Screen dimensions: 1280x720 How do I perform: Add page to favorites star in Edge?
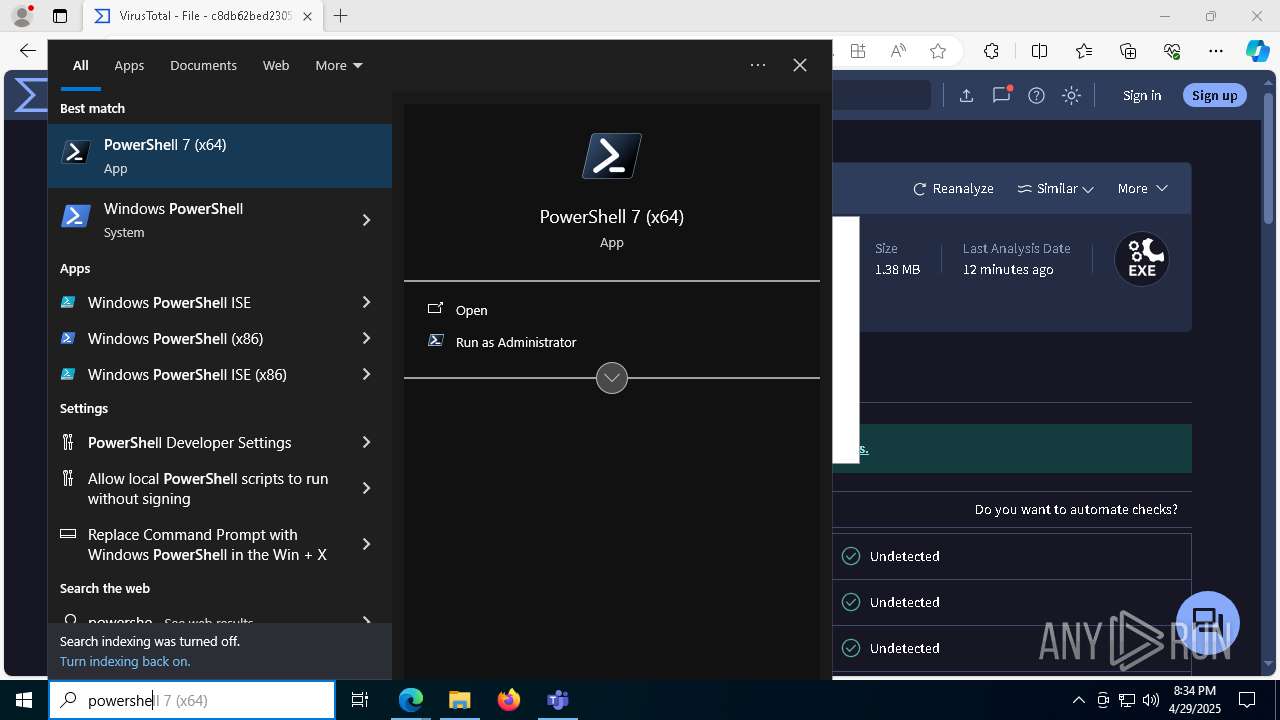click(937, 51)
